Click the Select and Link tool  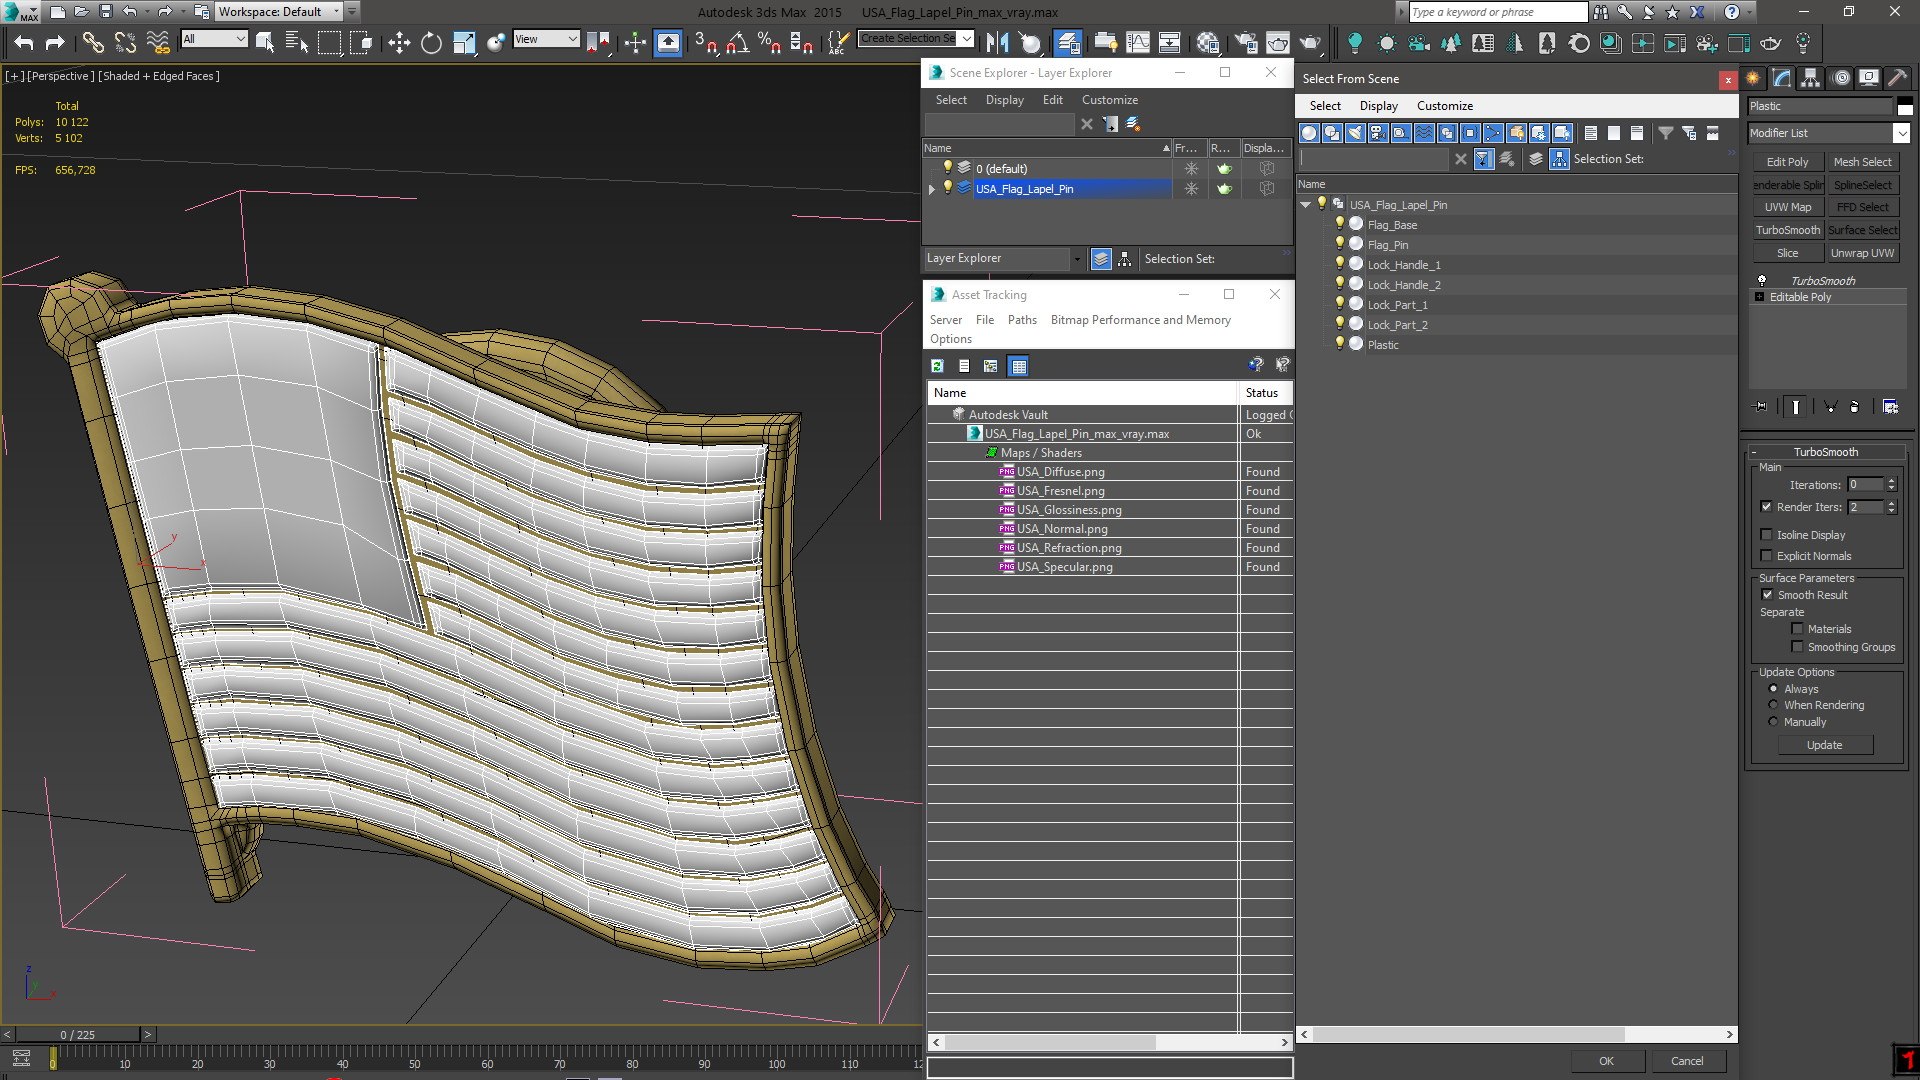[x=93, y=42]
